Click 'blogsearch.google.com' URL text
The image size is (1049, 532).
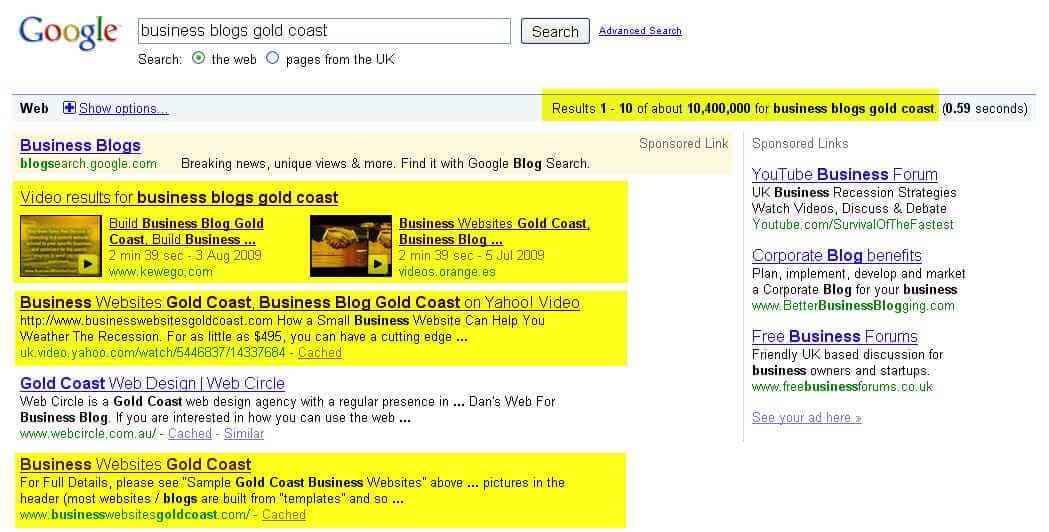coord(88,163)
